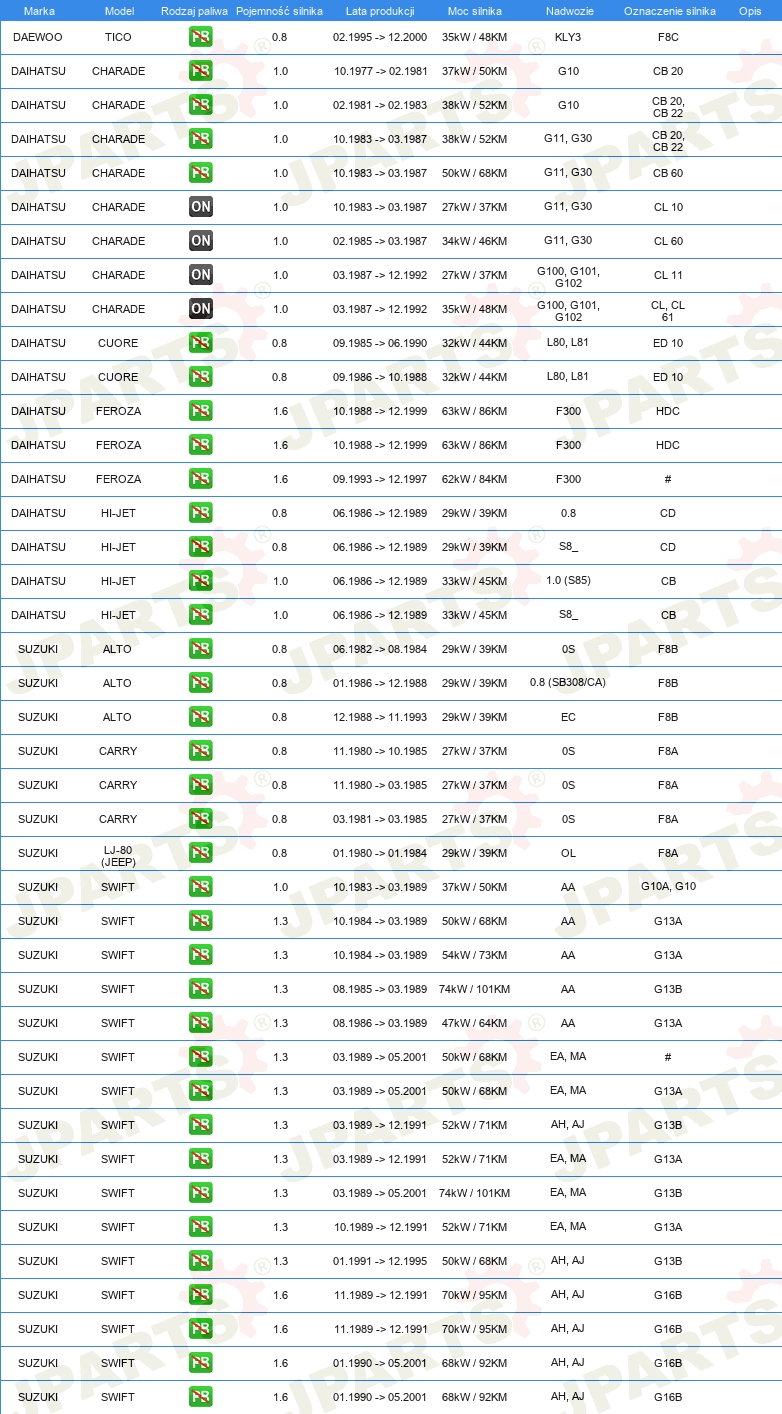Image resolution: width=782 pixels, height=1414 pixels.
Task: Click the petrol icon in the SWIFT 10.1989 row
Action: (x=200, y=1227)
